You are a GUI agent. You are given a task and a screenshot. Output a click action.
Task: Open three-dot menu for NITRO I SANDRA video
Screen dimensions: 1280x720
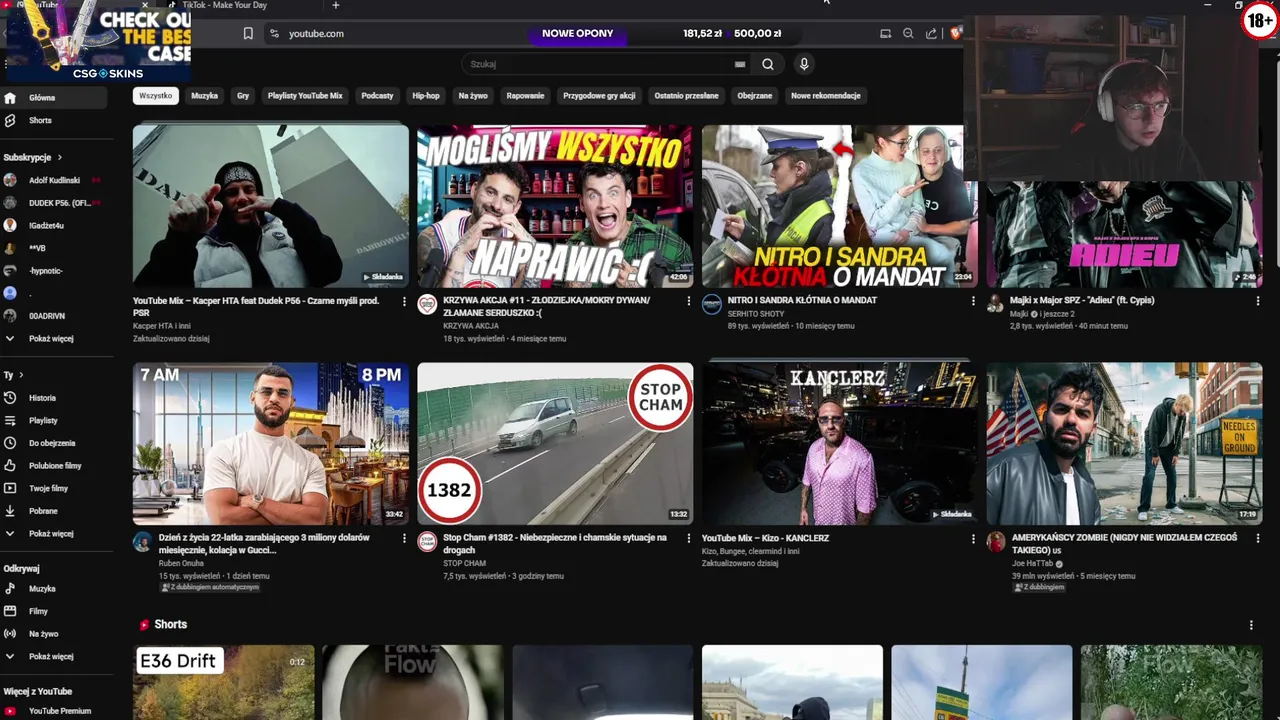tap(973, 301)
